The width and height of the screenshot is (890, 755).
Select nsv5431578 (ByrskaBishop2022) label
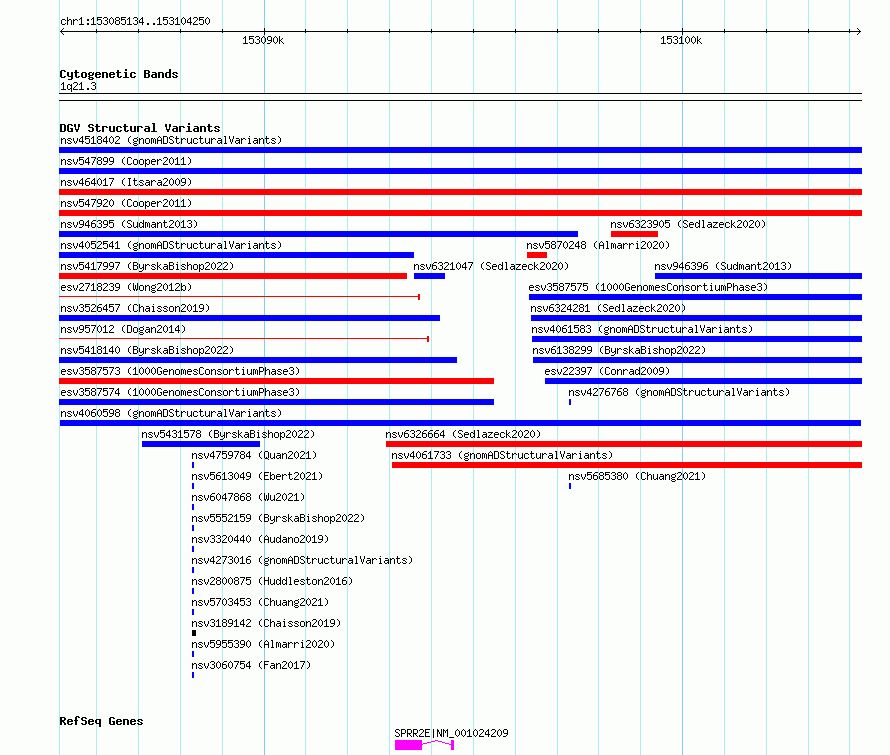click(228, 434)
